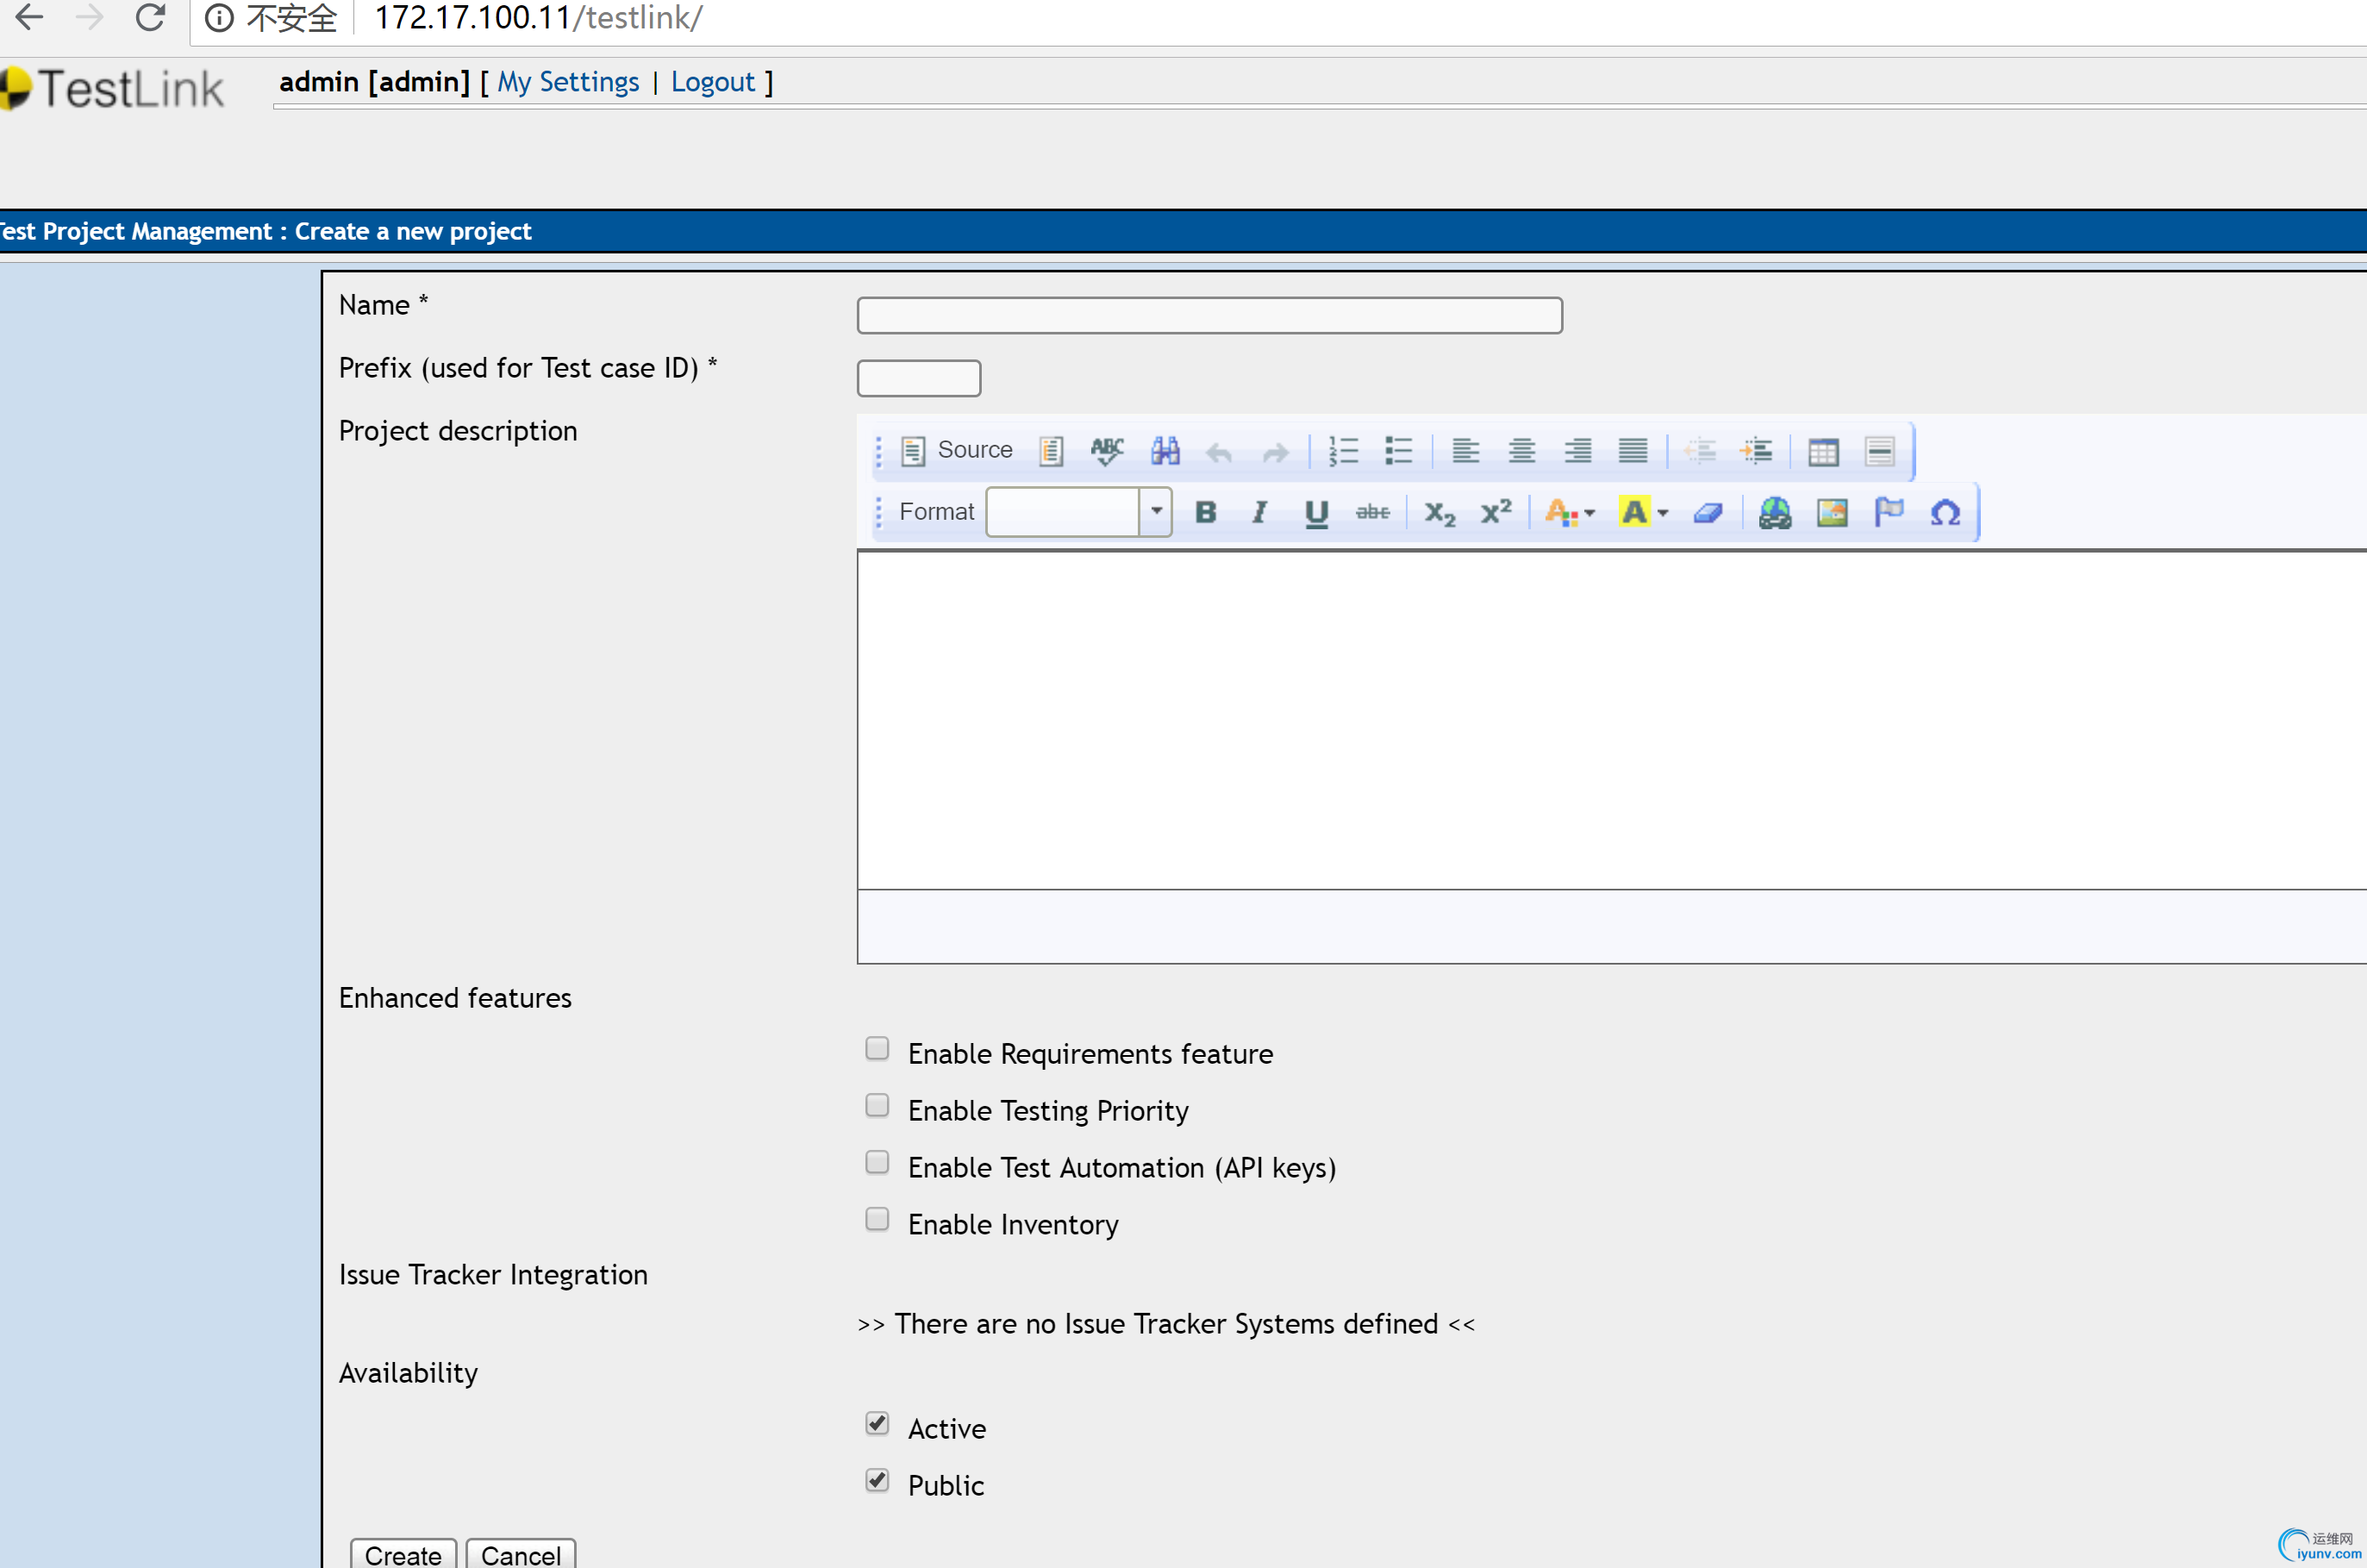Switch editor to Source view
The height and width of the screenshot is (1568, 2367).
coord(957,451)
